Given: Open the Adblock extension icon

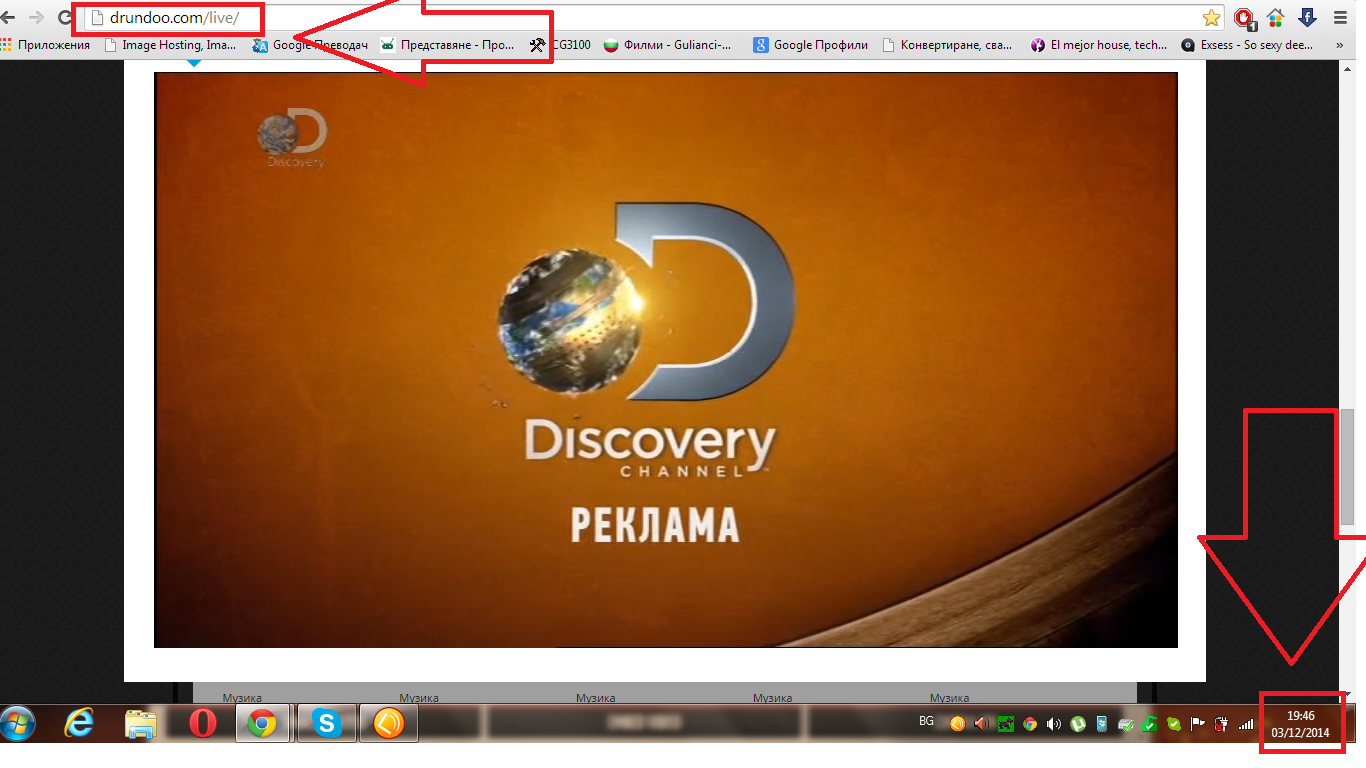Looking at the screenshot, I should pos(1243,18).
